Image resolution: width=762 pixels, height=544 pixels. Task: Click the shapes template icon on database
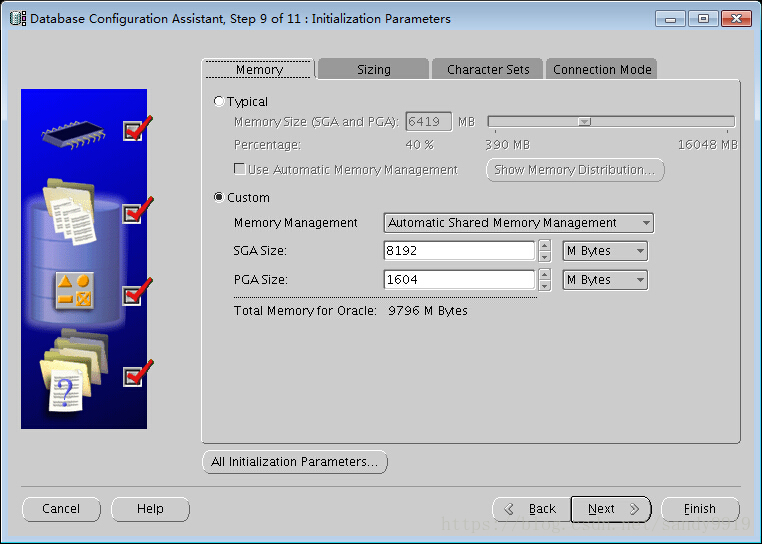(x=74, y=291)
